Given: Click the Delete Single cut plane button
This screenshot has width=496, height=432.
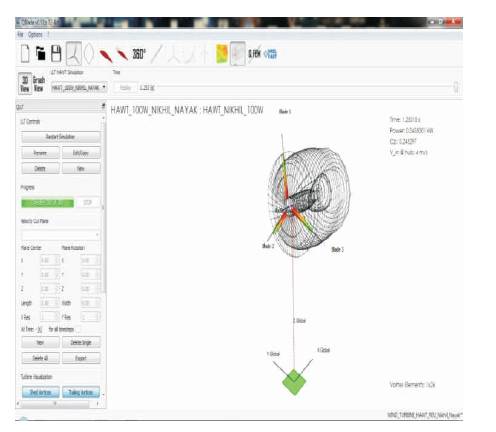Looking at the screenshot, I should click(81, 342).
